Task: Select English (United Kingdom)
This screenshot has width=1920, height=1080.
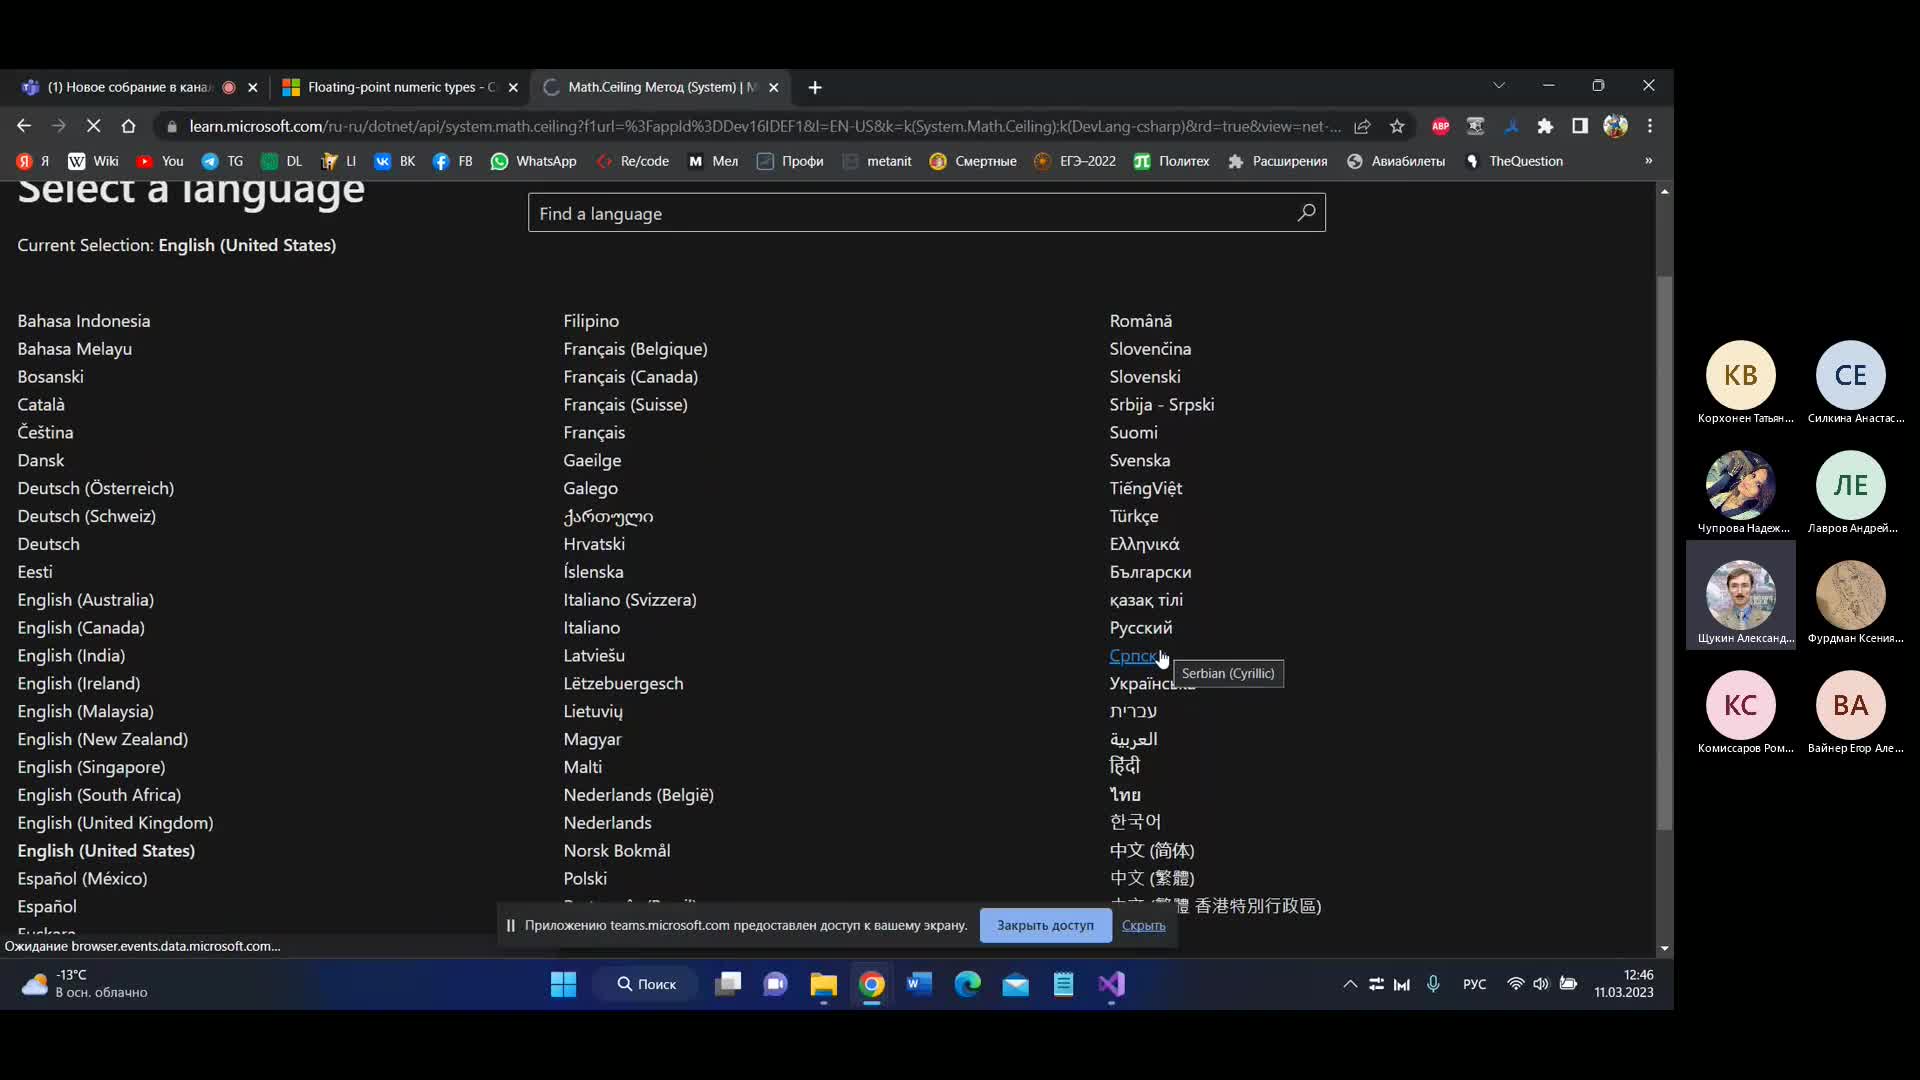Action: [x=115, y=823]
